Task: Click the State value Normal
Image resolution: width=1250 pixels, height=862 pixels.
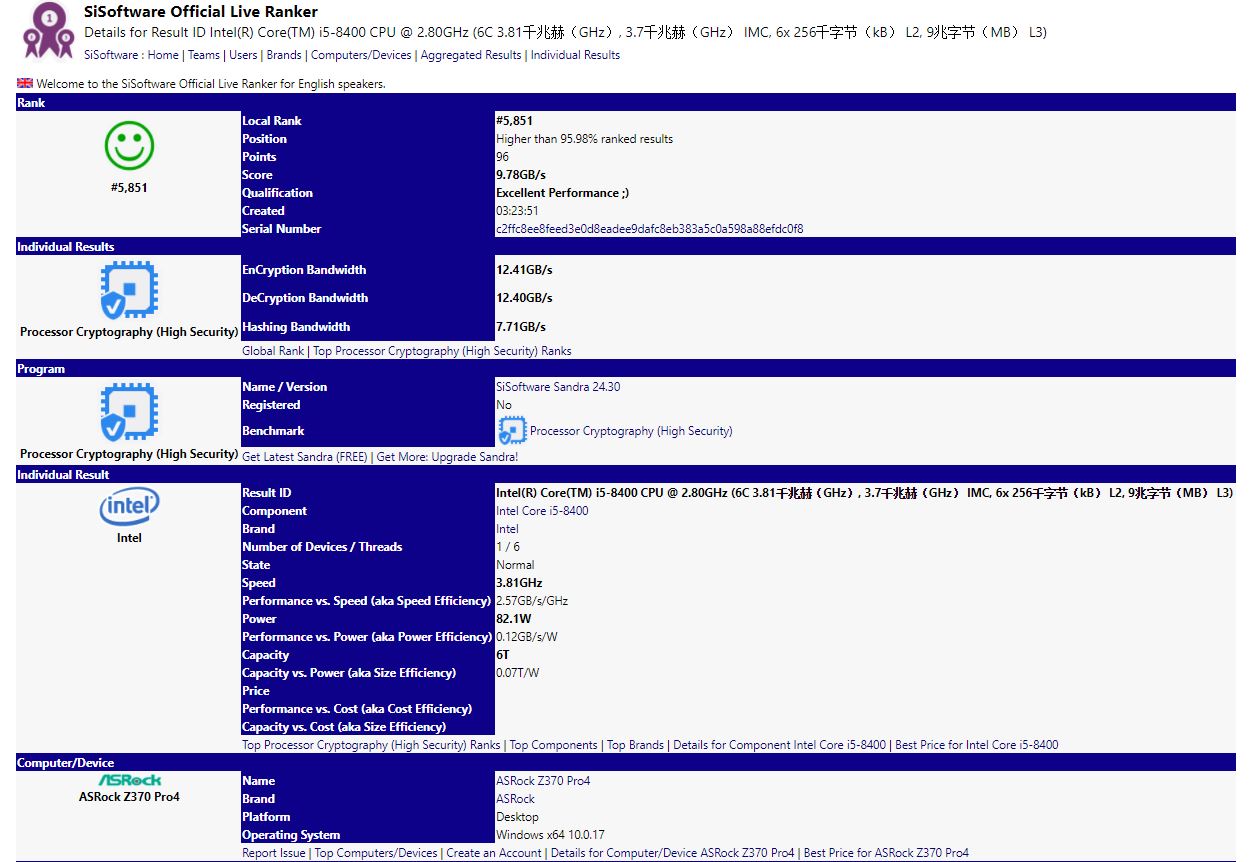Action: click(x=515, y=565)
